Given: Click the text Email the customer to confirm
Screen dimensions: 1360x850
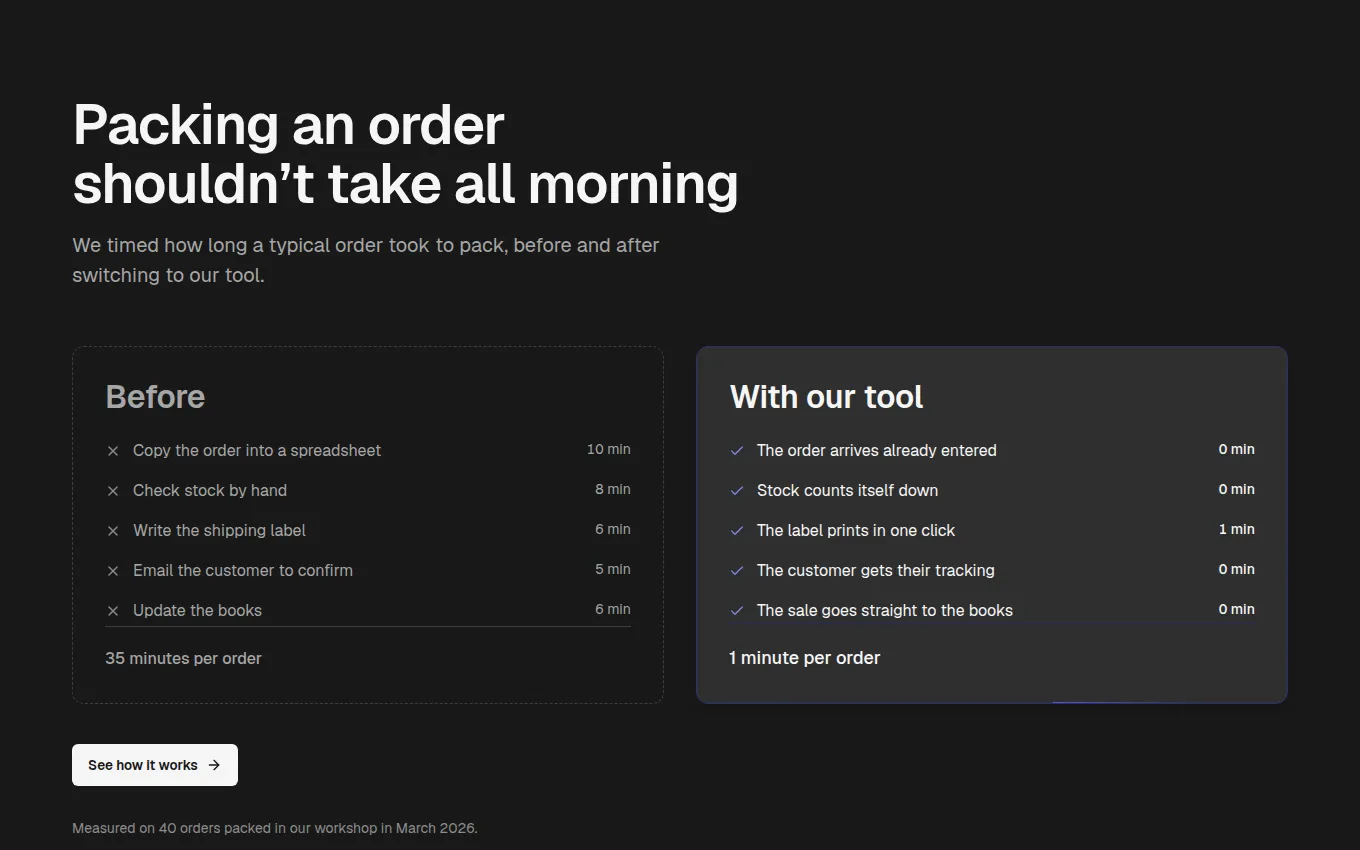Looking at the screenshot, I should [243, 570].
